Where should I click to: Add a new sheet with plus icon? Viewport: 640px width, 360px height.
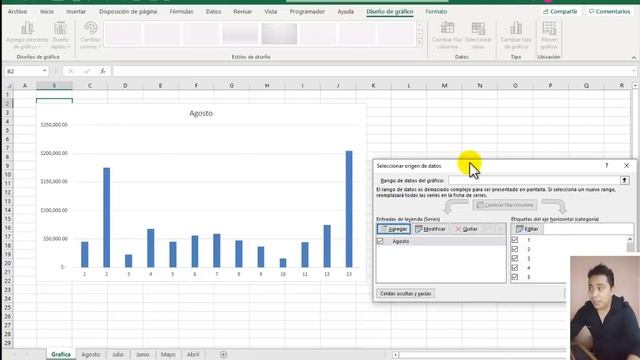(x=223, y=354)
